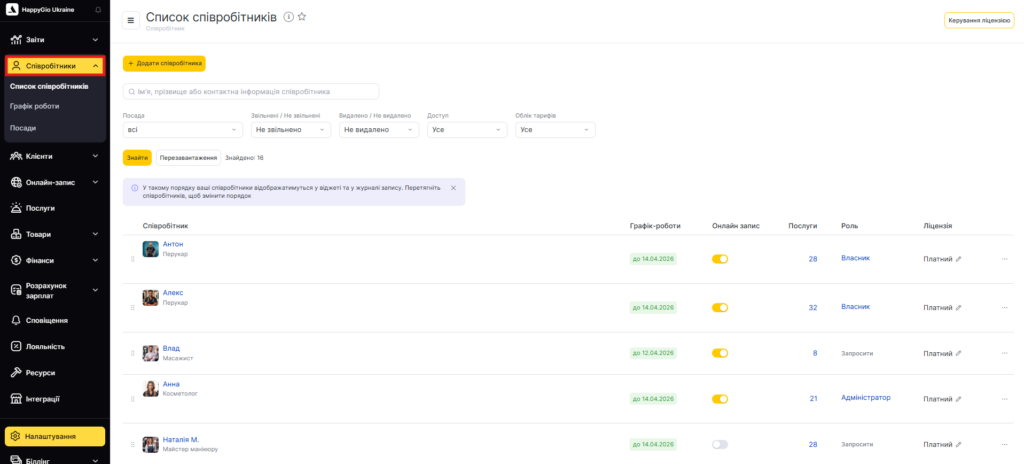Open Посади in the sidebar submenu
The width and height of the screenshot is (1024, 464).
(x=23, y=128)
